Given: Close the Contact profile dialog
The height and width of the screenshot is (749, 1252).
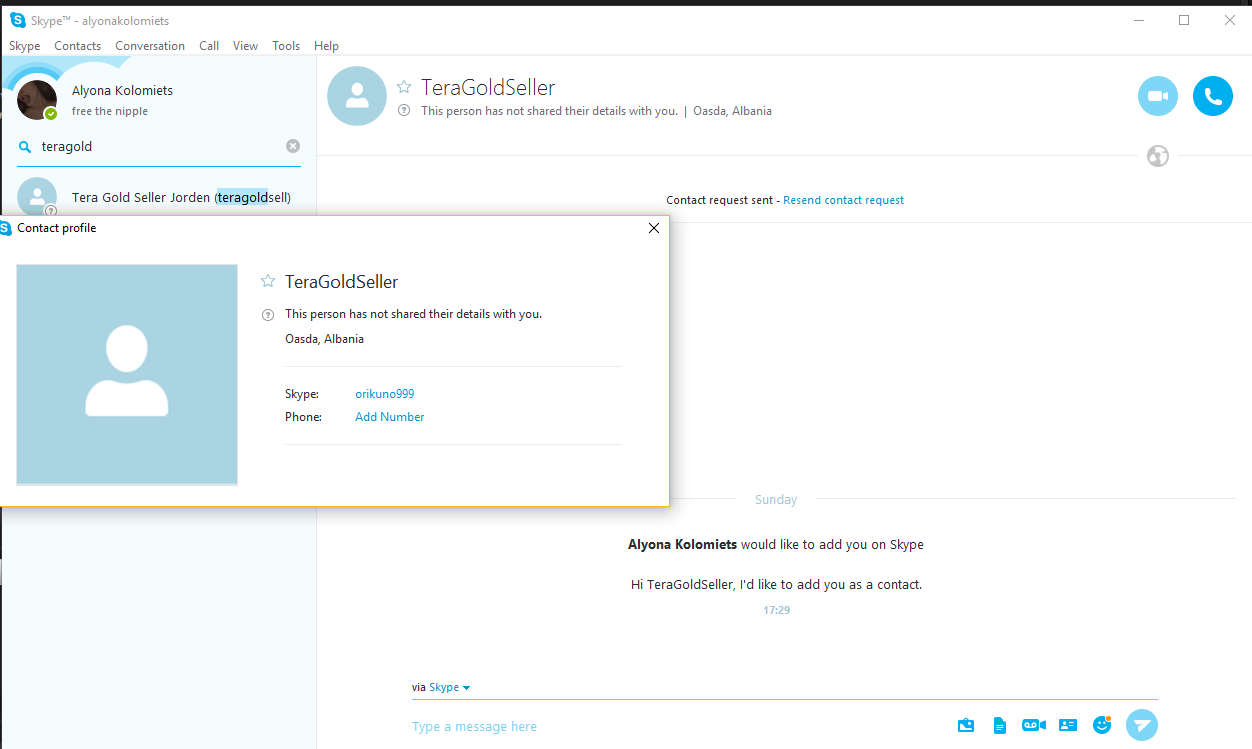Looking at the screenshot, I should pyautogui.click(x=654, y=228).
